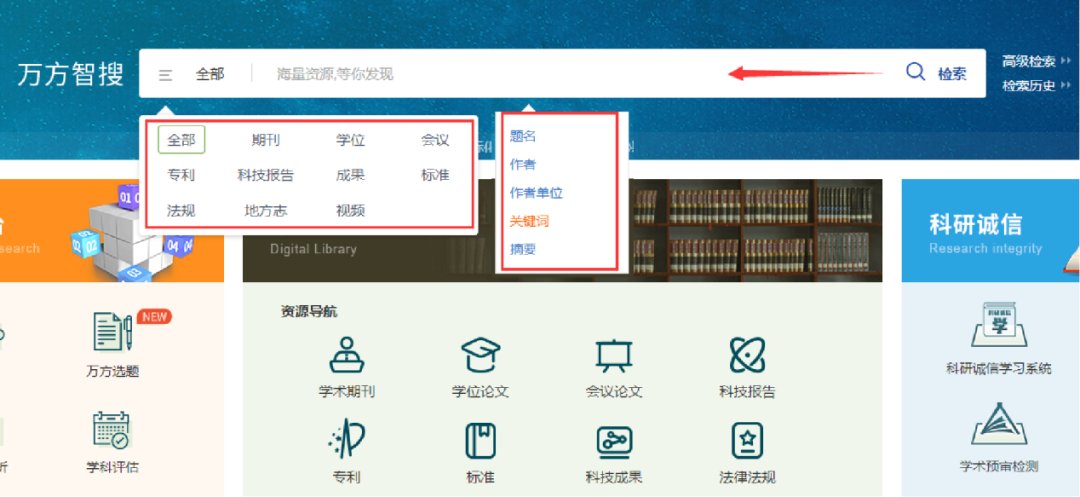Click the 科技成果 label text
Image resolution: width=1080 pixels, height=497 pixels.
click(614, 477)
